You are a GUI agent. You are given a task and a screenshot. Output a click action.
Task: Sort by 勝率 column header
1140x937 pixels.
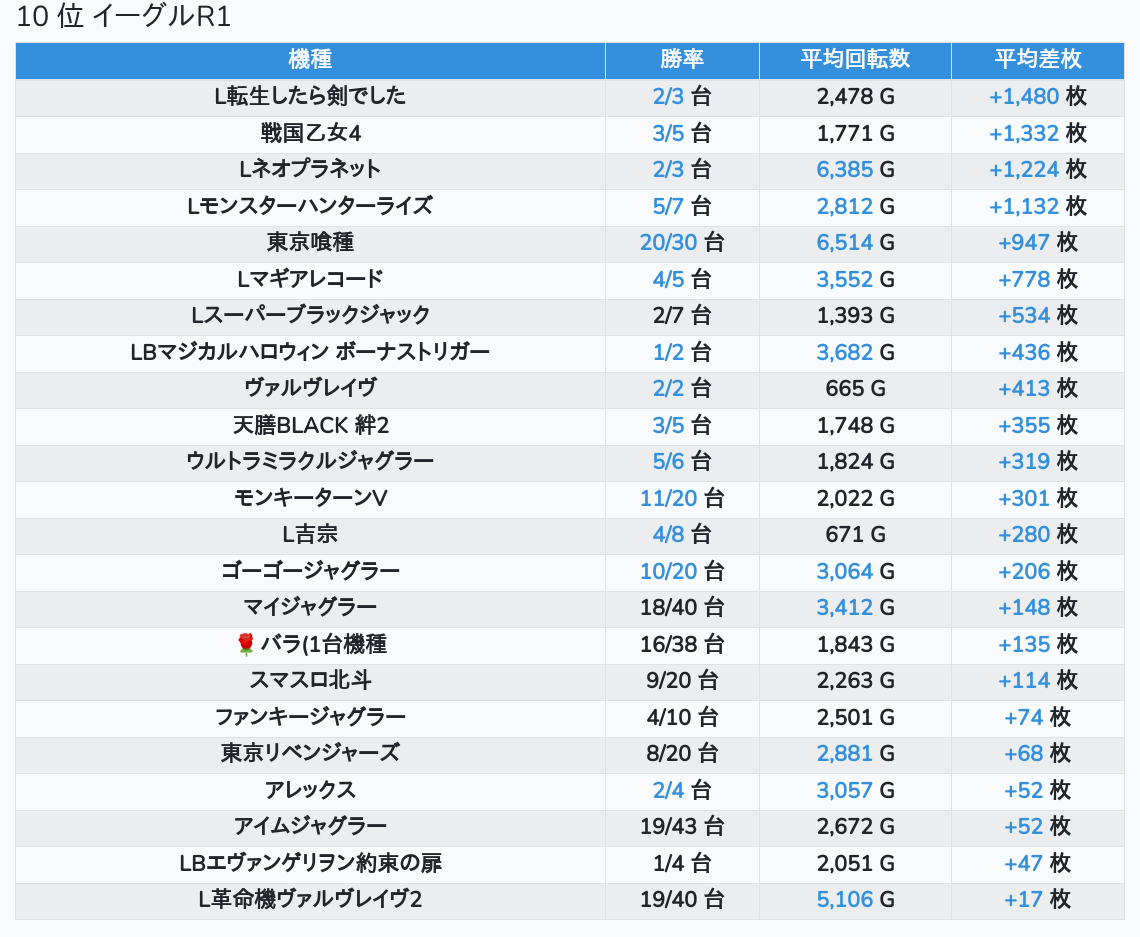tap(682, 60)
